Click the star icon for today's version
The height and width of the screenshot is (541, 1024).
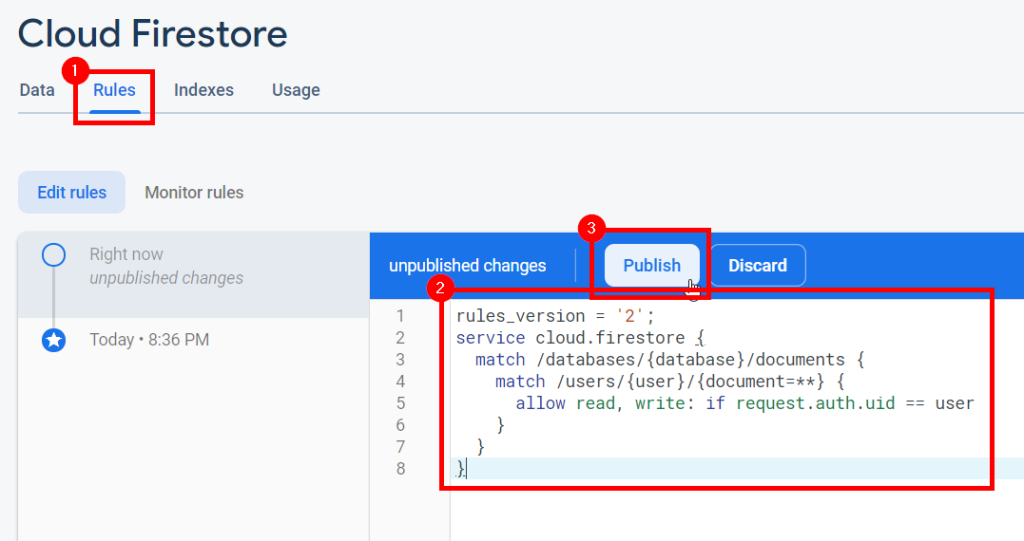click(x=53, y=340)
